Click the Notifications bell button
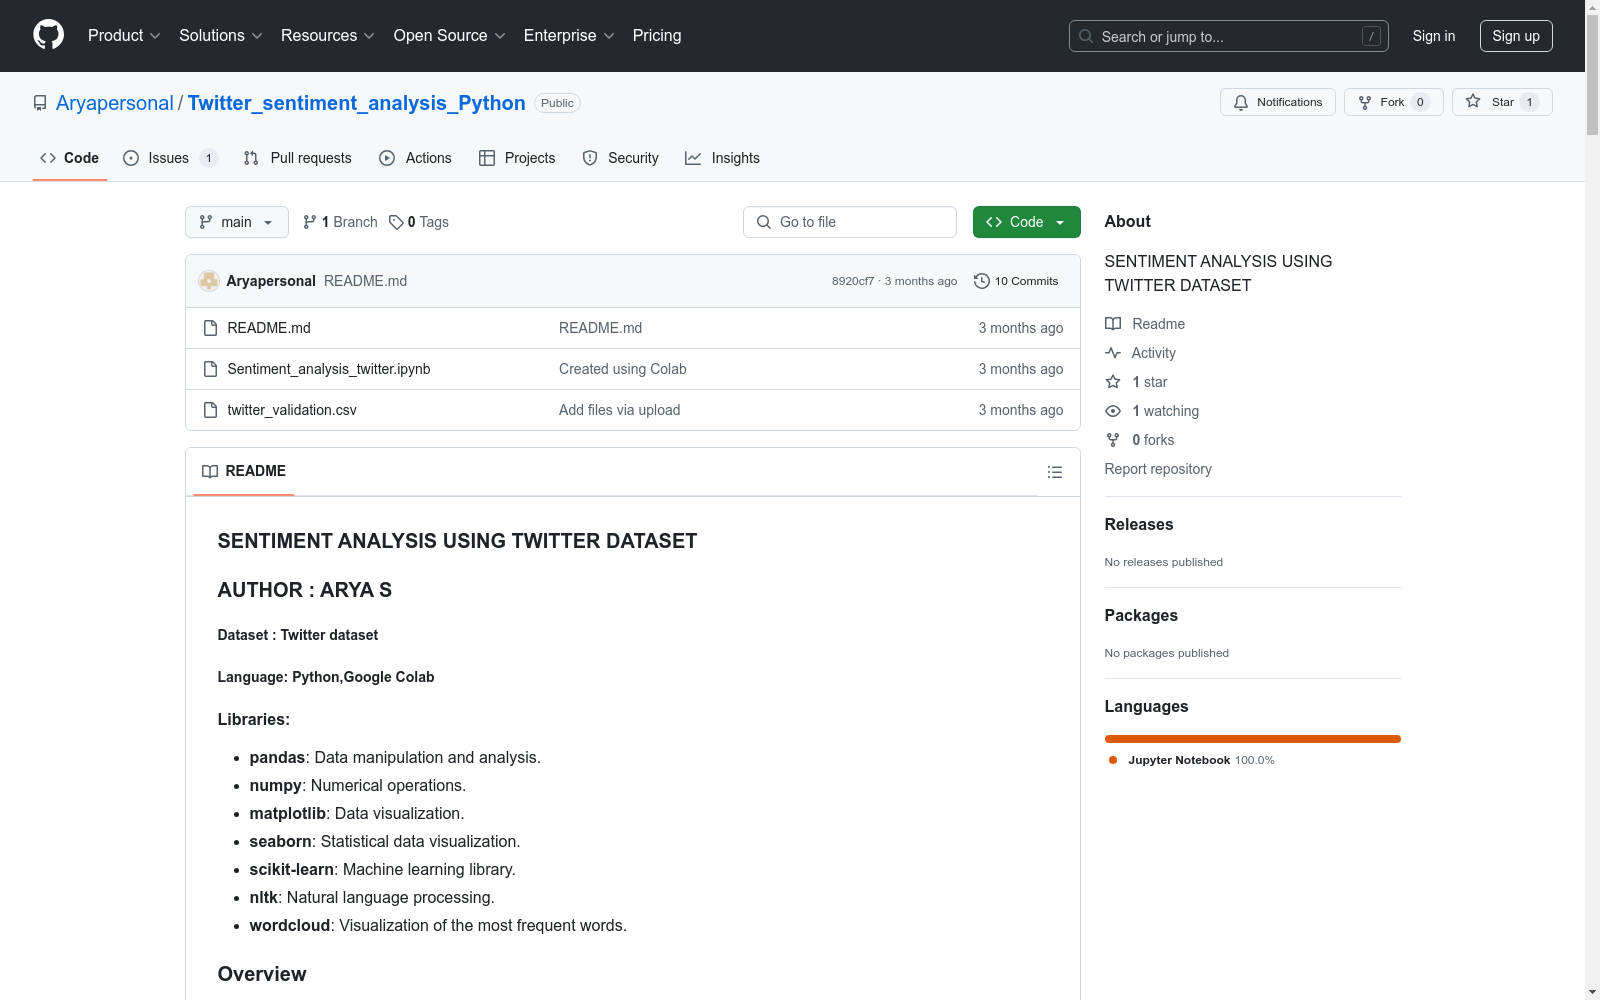This screenshot has height=1000, width=1600. (1278, 102)
